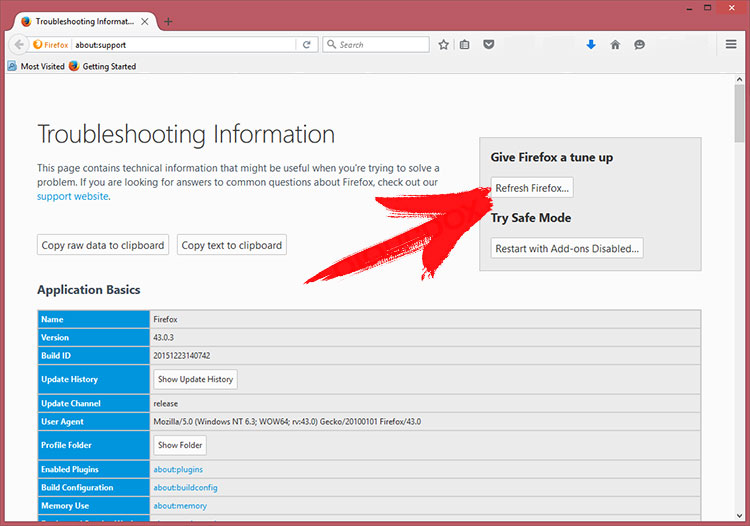This screenshot has height=526, width=750.
Task: Click the back navigation arrow
Action: 19,44
